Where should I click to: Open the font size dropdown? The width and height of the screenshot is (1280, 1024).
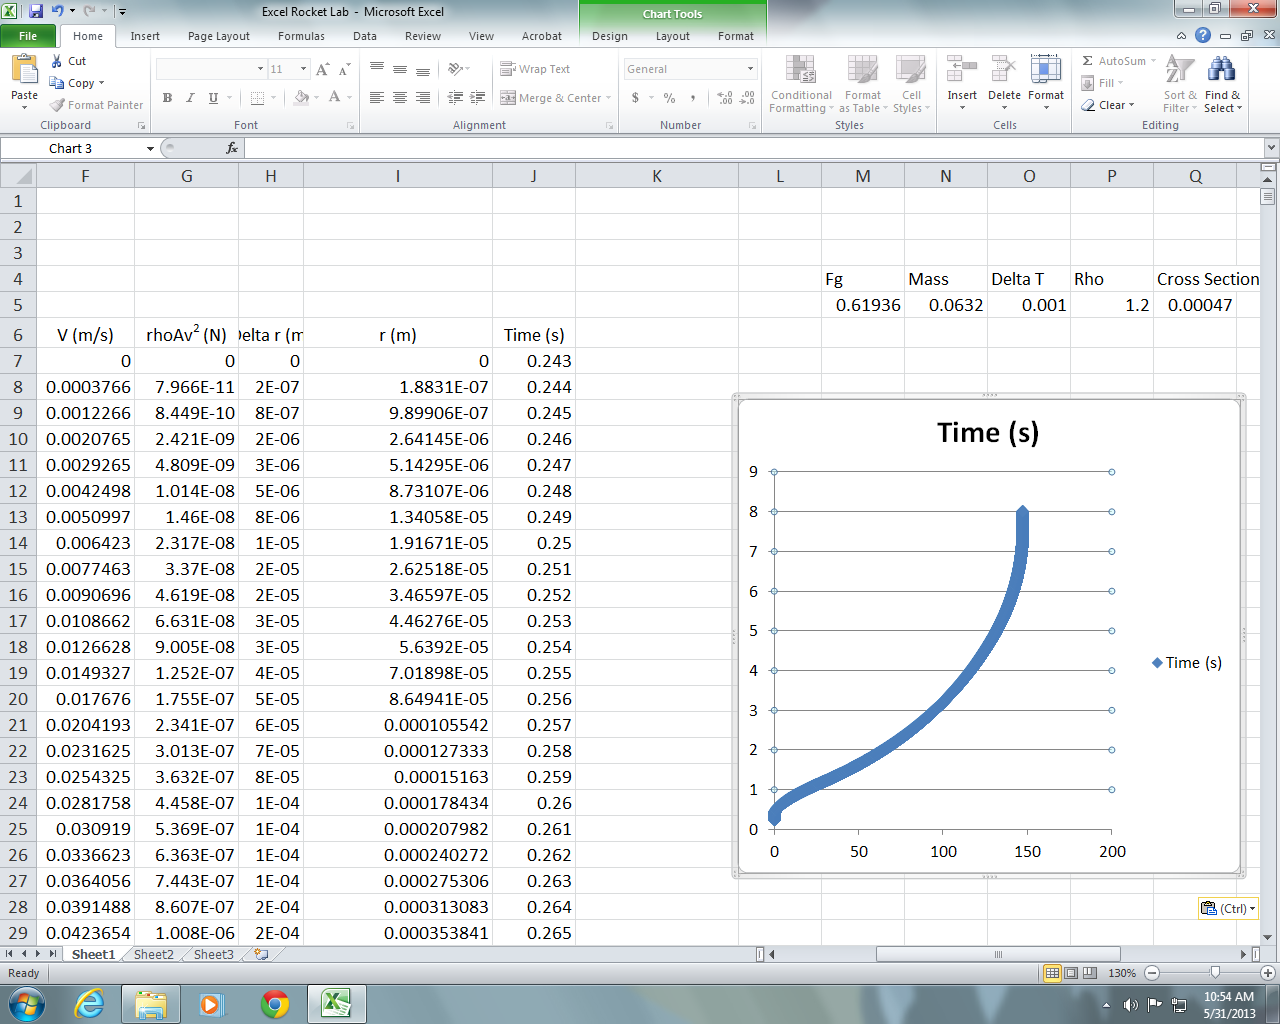pos(303,69)
